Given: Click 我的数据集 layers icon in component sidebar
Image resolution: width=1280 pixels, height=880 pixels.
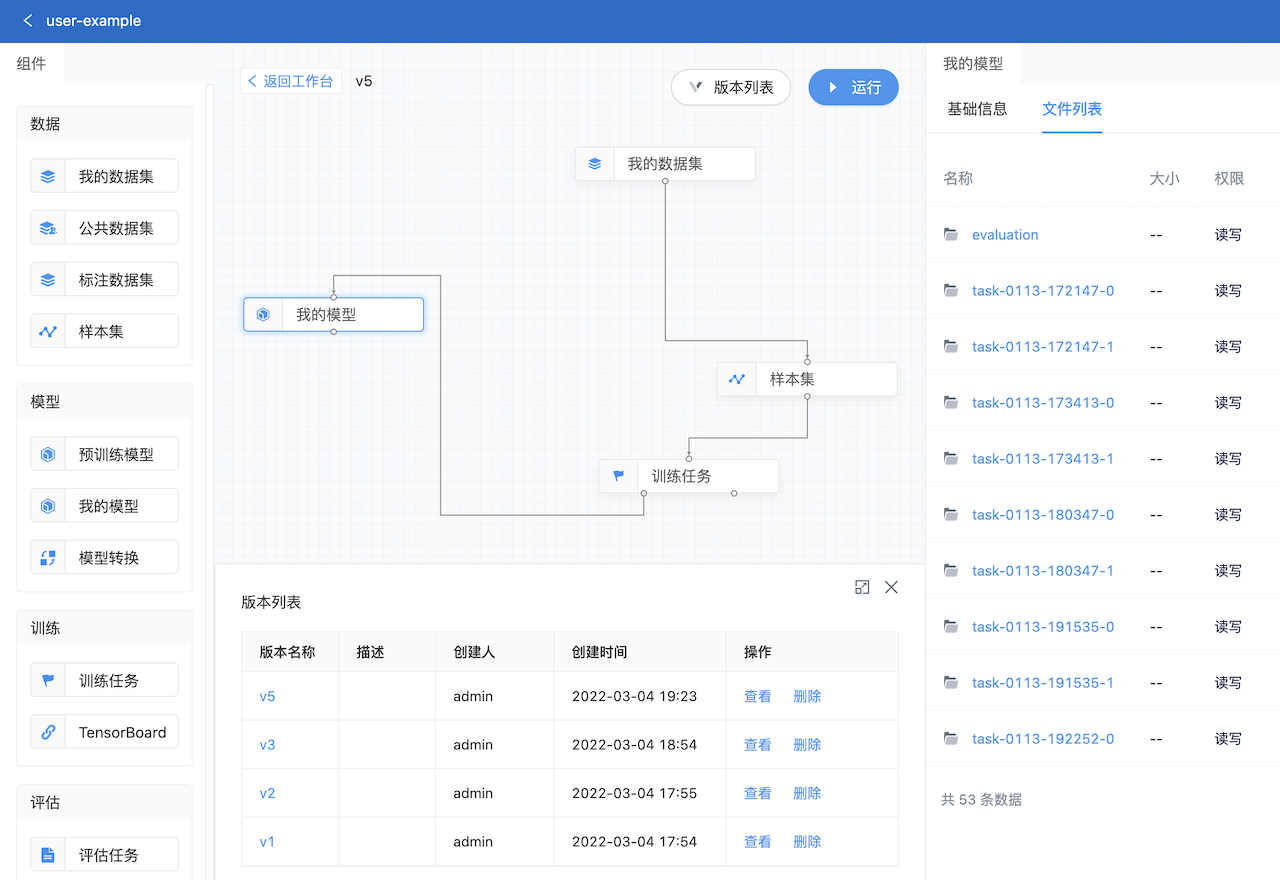Looking at the screenshot, I should pos(48,177).
